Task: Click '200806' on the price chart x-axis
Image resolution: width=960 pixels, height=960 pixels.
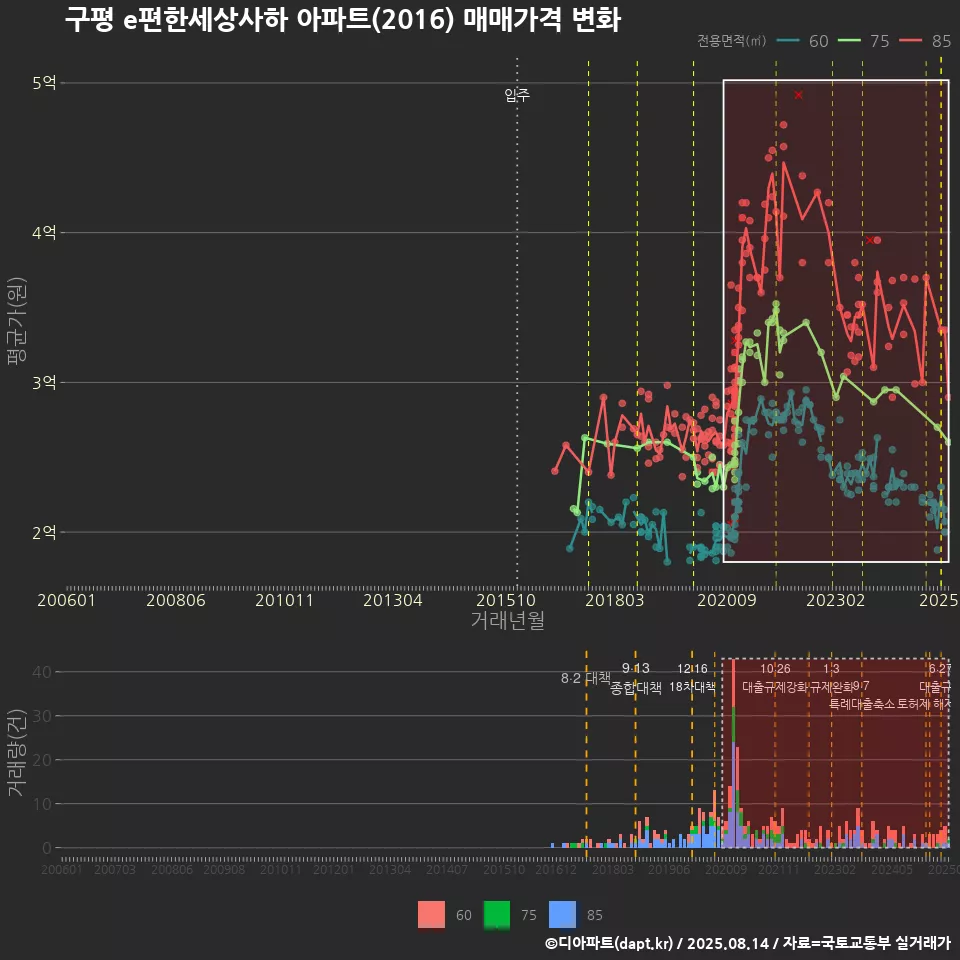Action: (x=176, y=600)
